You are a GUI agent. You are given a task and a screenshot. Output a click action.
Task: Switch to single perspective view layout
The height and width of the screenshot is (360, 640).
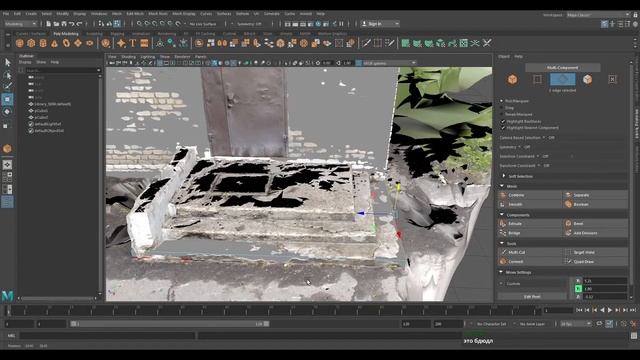(7, 164)
